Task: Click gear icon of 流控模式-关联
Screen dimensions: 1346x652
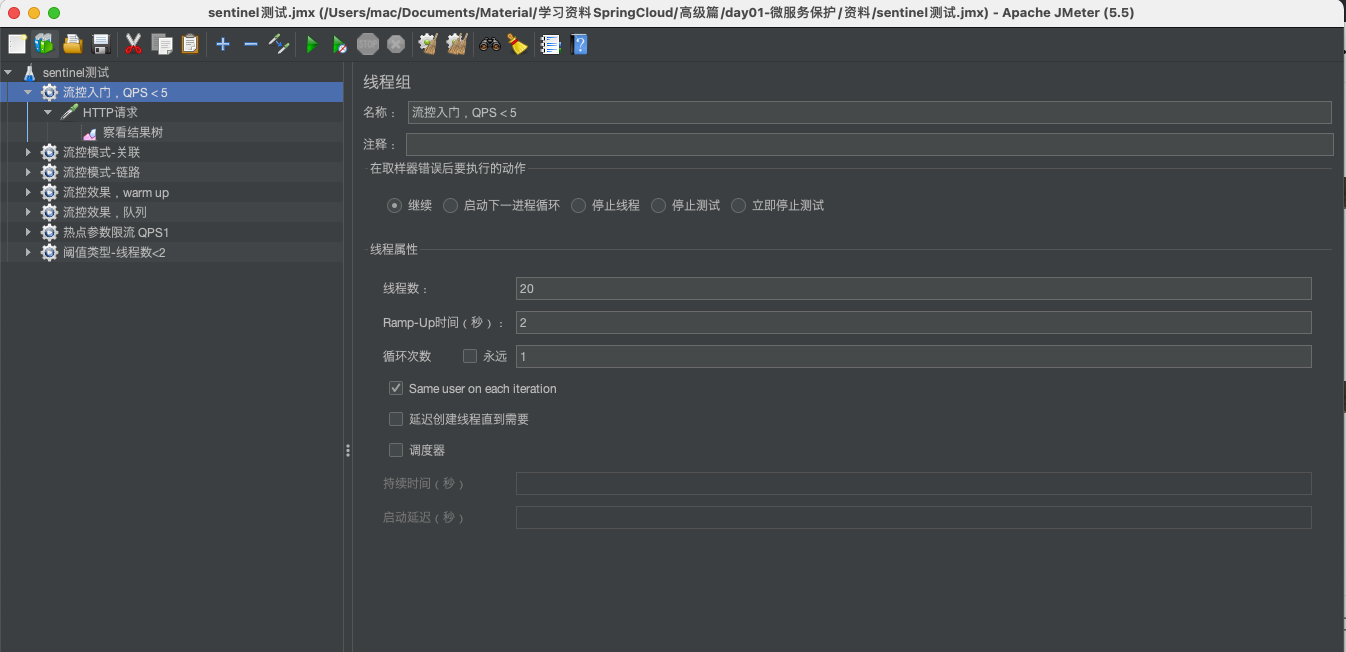Action: (x=49, y=152)
